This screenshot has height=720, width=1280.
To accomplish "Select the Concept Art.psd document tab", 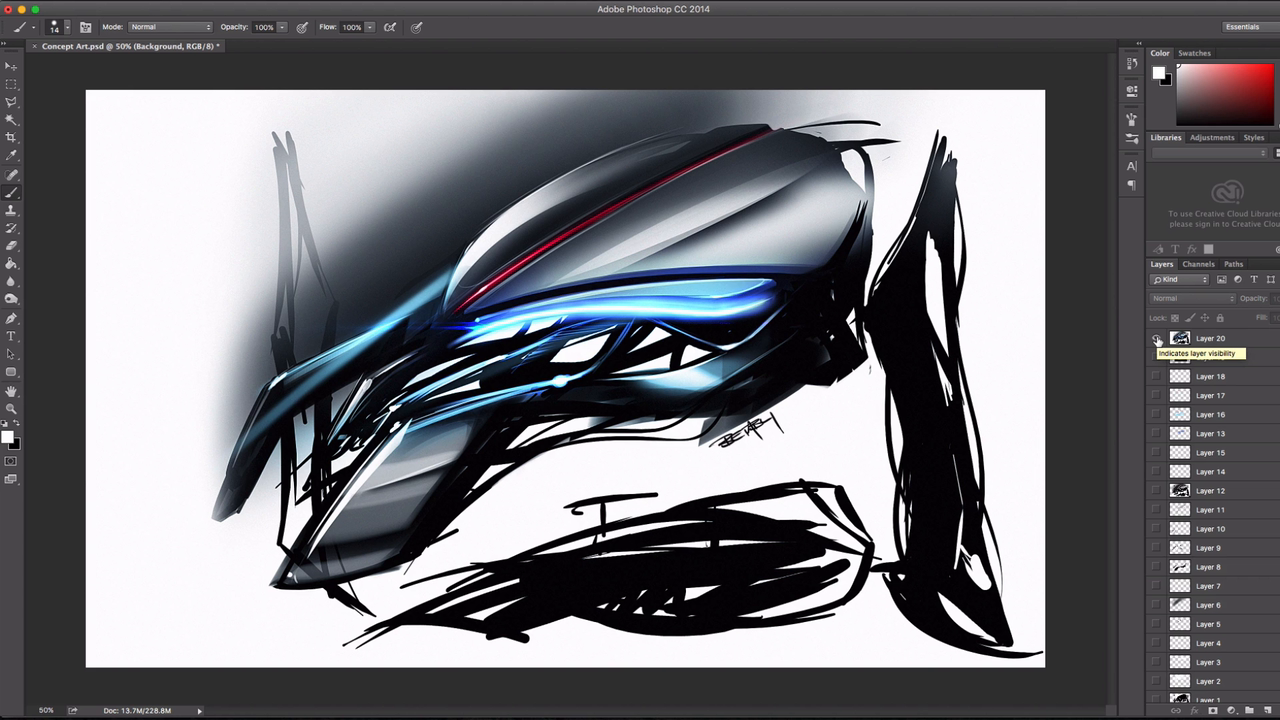I will [x=127, y=46].
